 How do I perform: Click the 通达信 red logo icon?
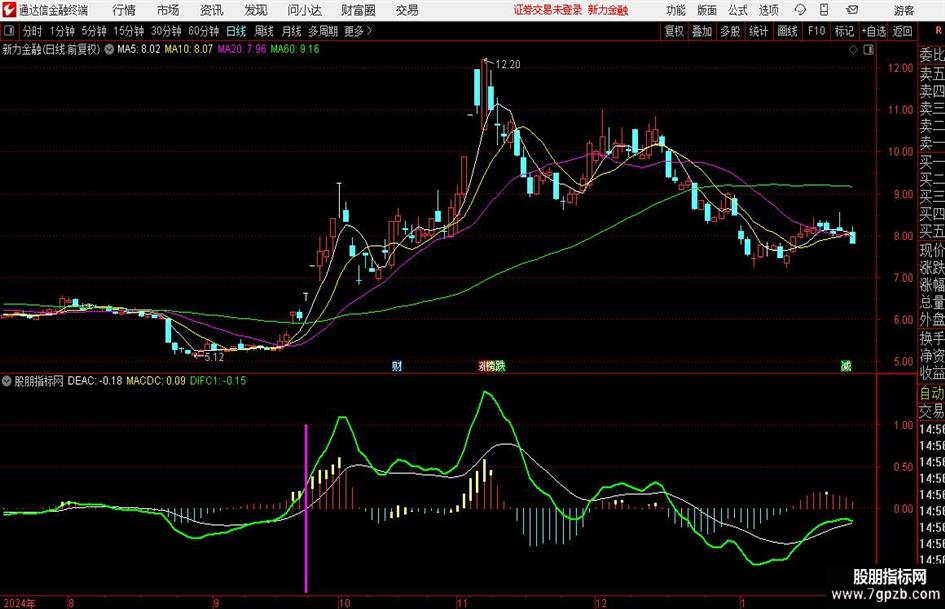(9, 10)
